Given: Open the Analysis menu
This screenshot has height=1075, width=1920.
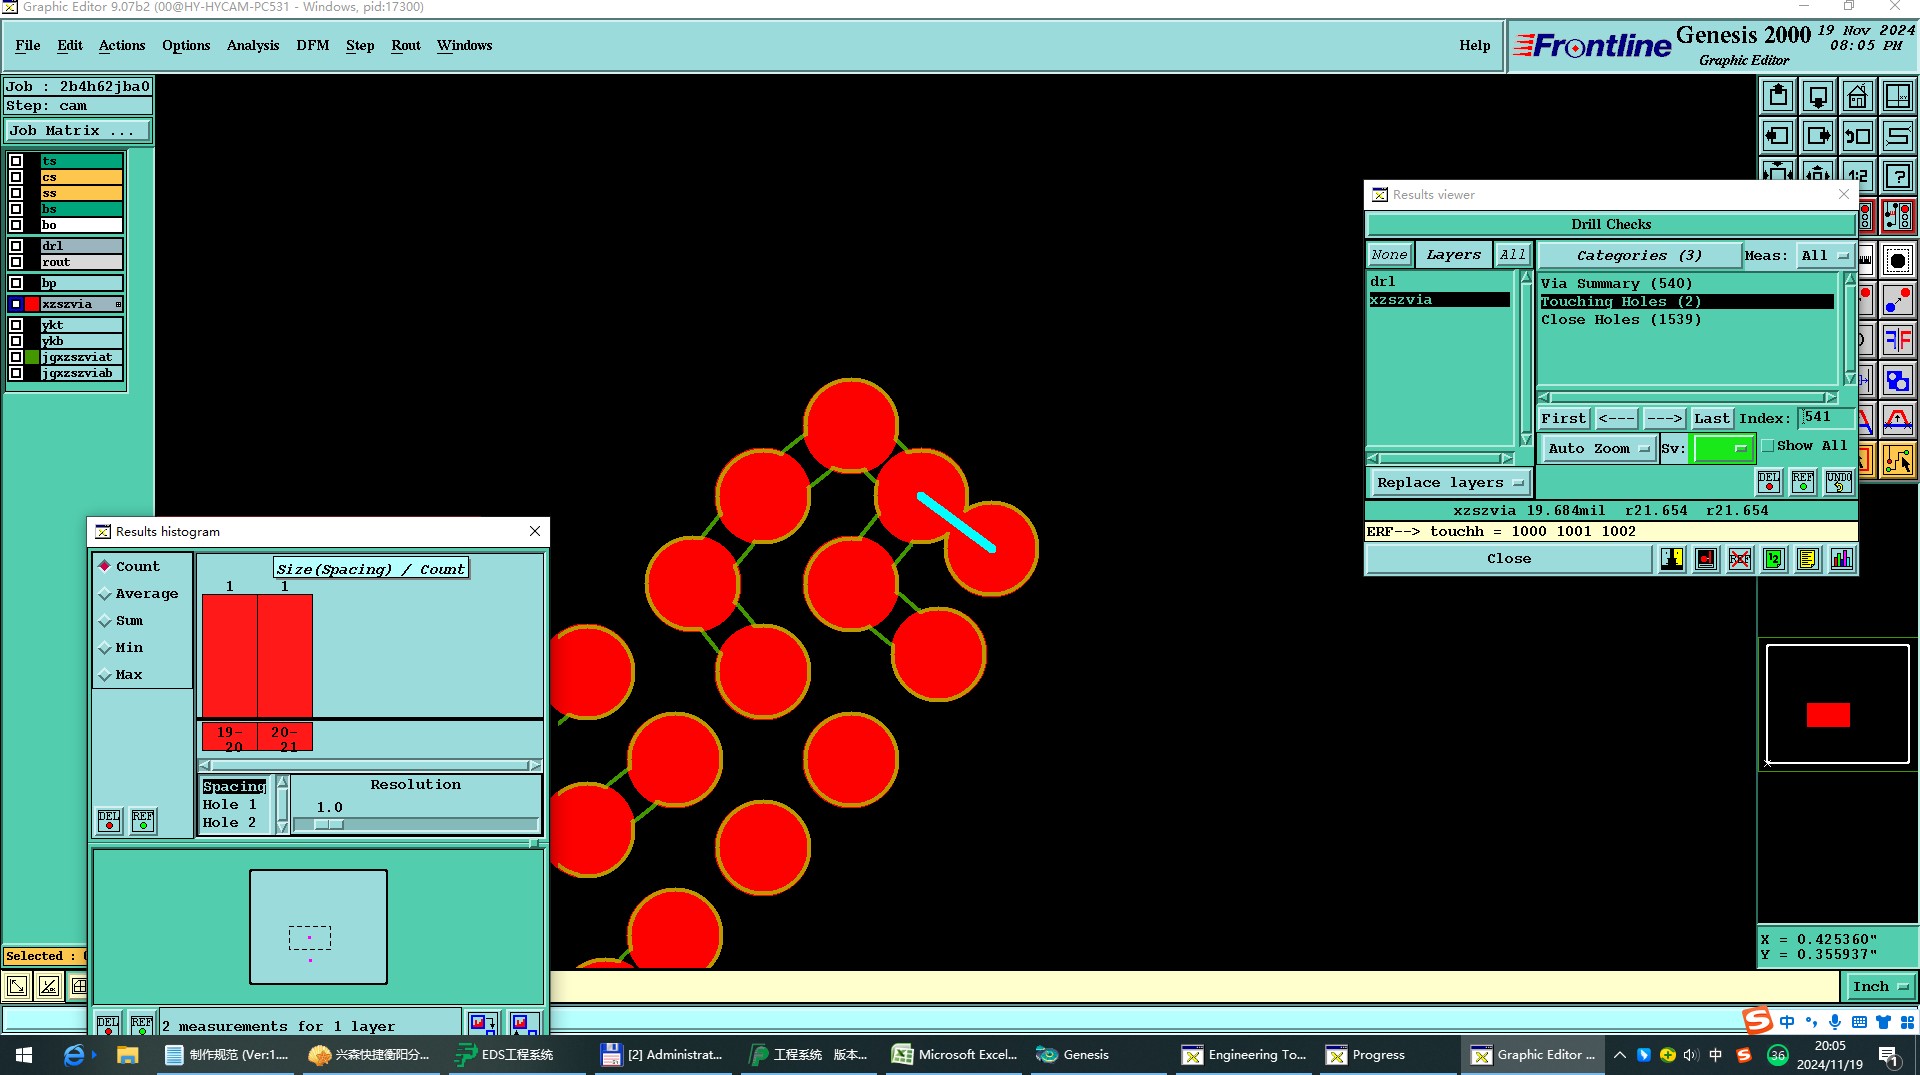Looking at the screenshot, I should click(x=253, y=45).
